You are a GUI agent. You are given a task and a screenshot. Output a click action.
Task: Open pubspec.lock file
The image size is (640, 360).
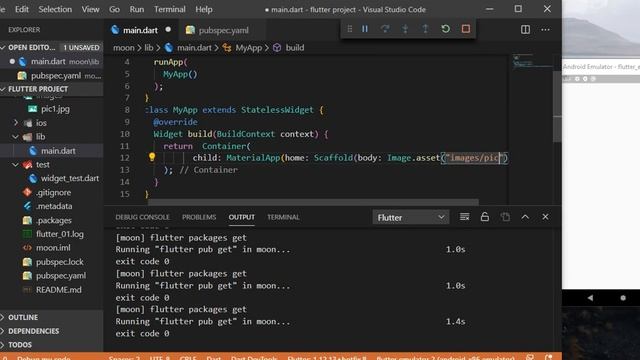point(60,262)
